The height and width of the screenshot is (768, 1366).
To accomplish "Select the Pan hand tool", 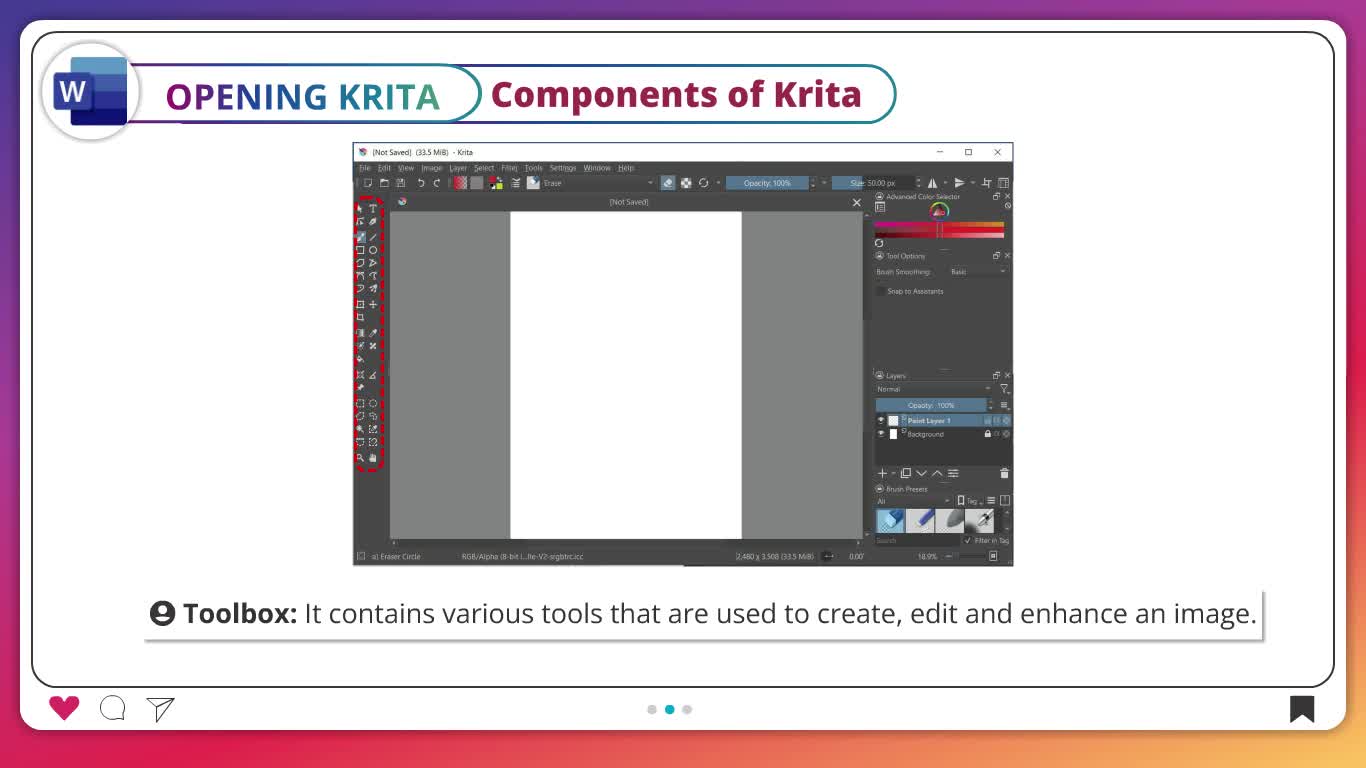I will click(x=373, y=458).
